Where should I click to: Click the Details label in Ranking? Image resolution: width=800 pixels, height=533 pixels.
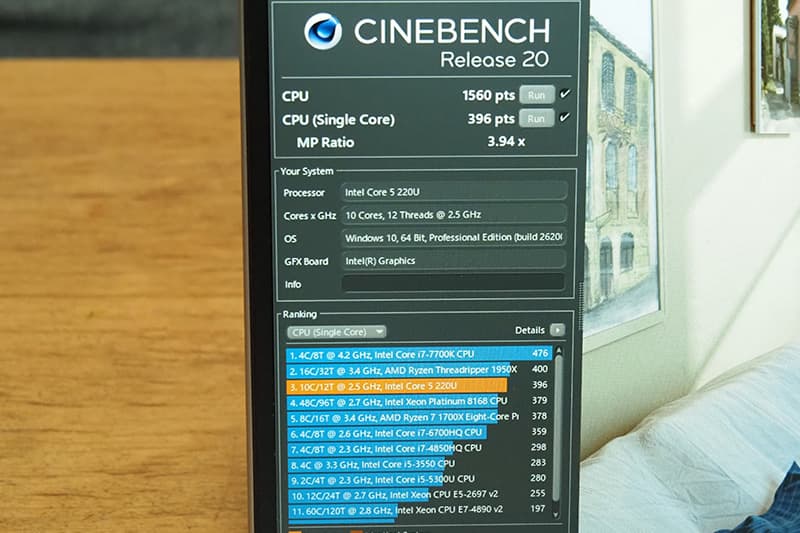(530, 330)
